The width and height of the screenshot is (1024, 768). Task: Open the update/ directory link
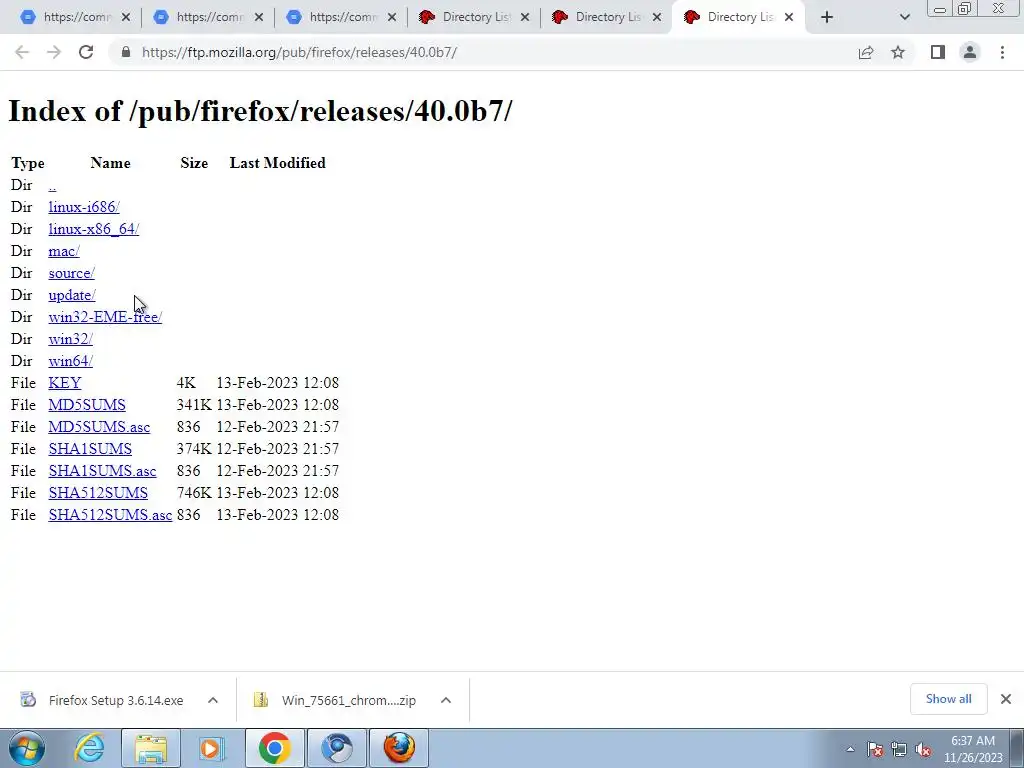point(72,295)
